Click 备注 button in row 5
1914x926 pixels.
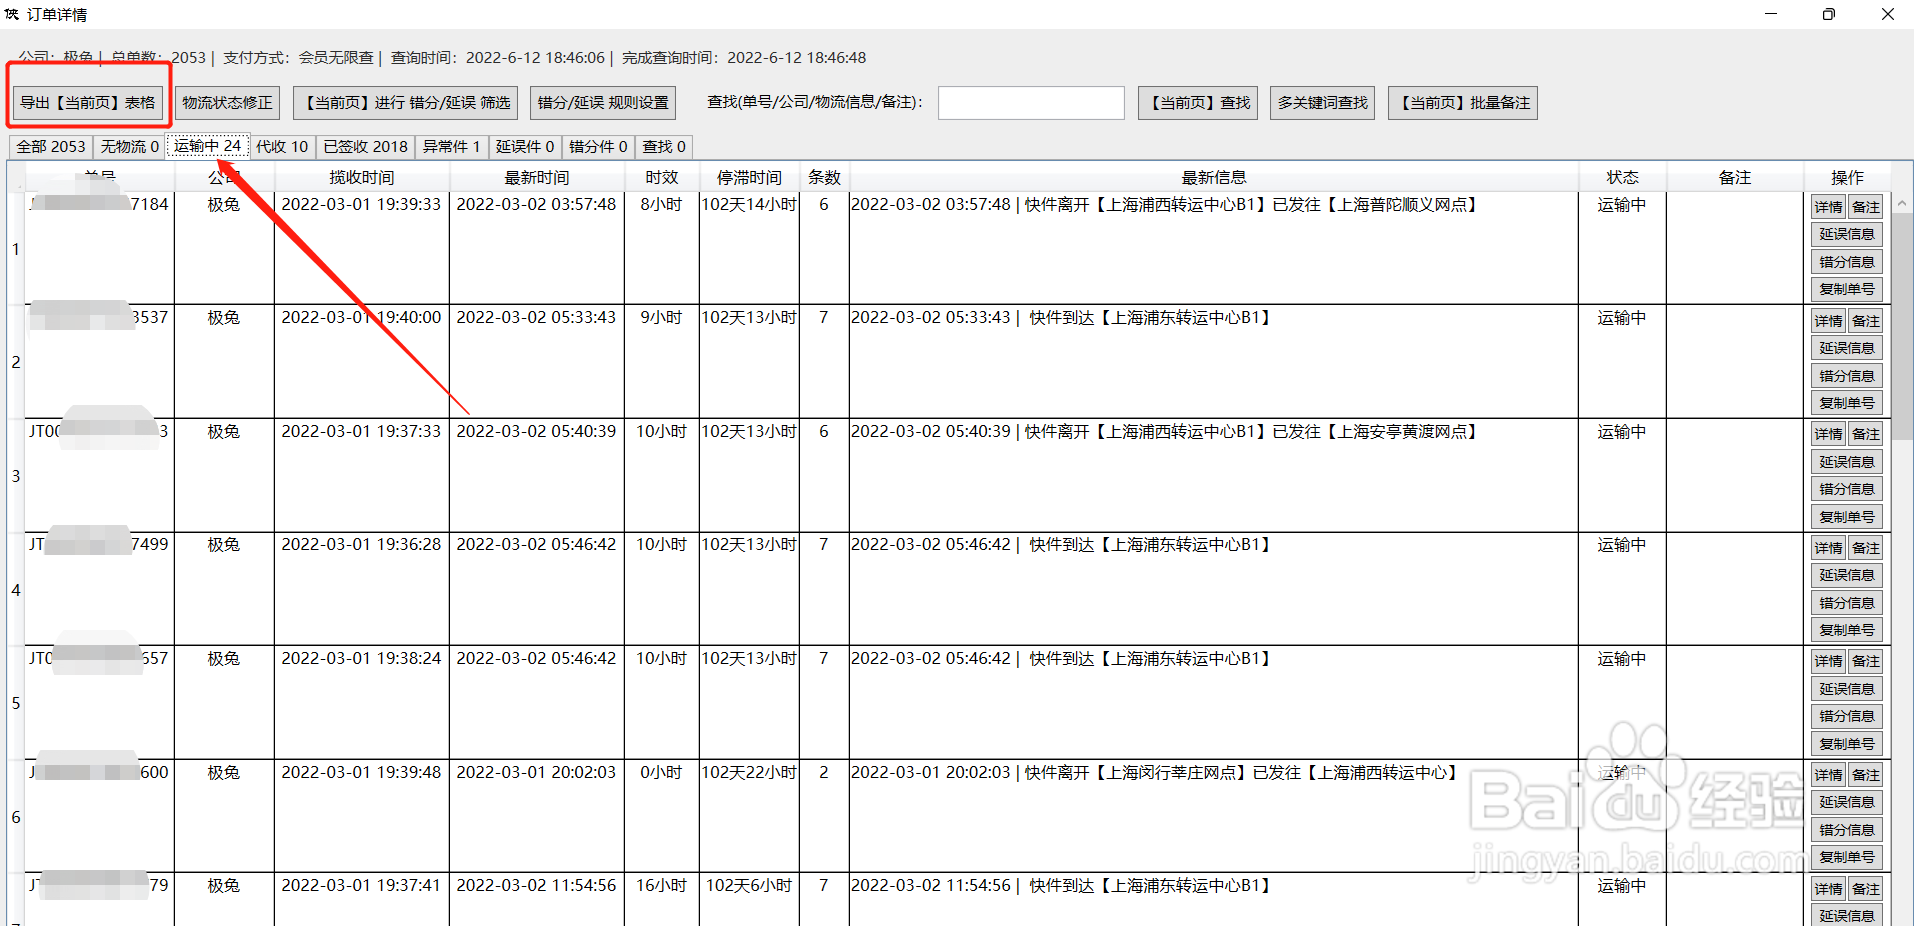coord(1865,661)
